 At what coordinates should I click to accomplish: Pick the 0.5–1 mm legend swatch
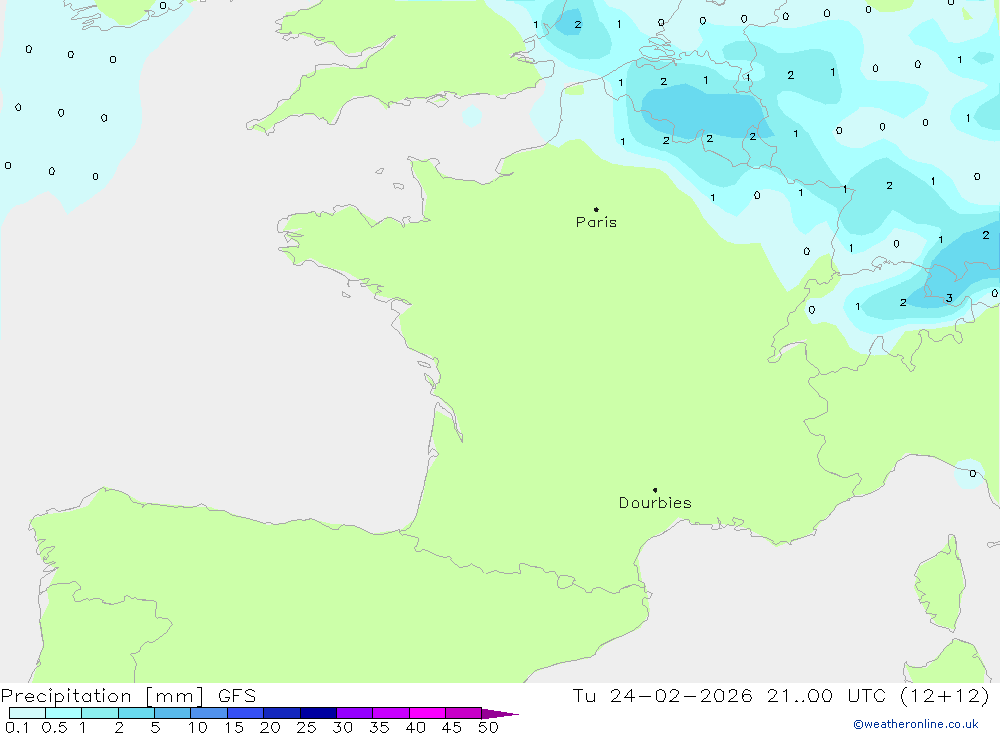coord(64,713)
